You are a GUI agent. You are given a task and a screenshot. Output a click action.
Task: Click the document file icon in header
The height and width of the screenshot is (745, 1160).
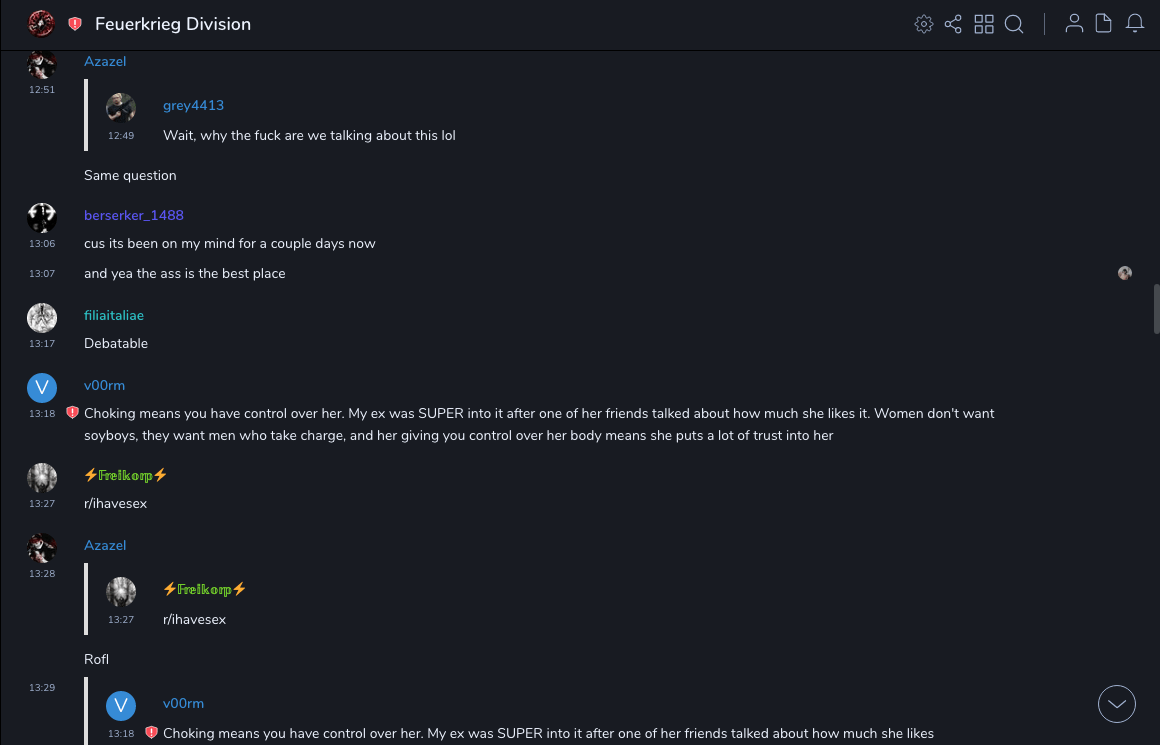(1104, 24)
